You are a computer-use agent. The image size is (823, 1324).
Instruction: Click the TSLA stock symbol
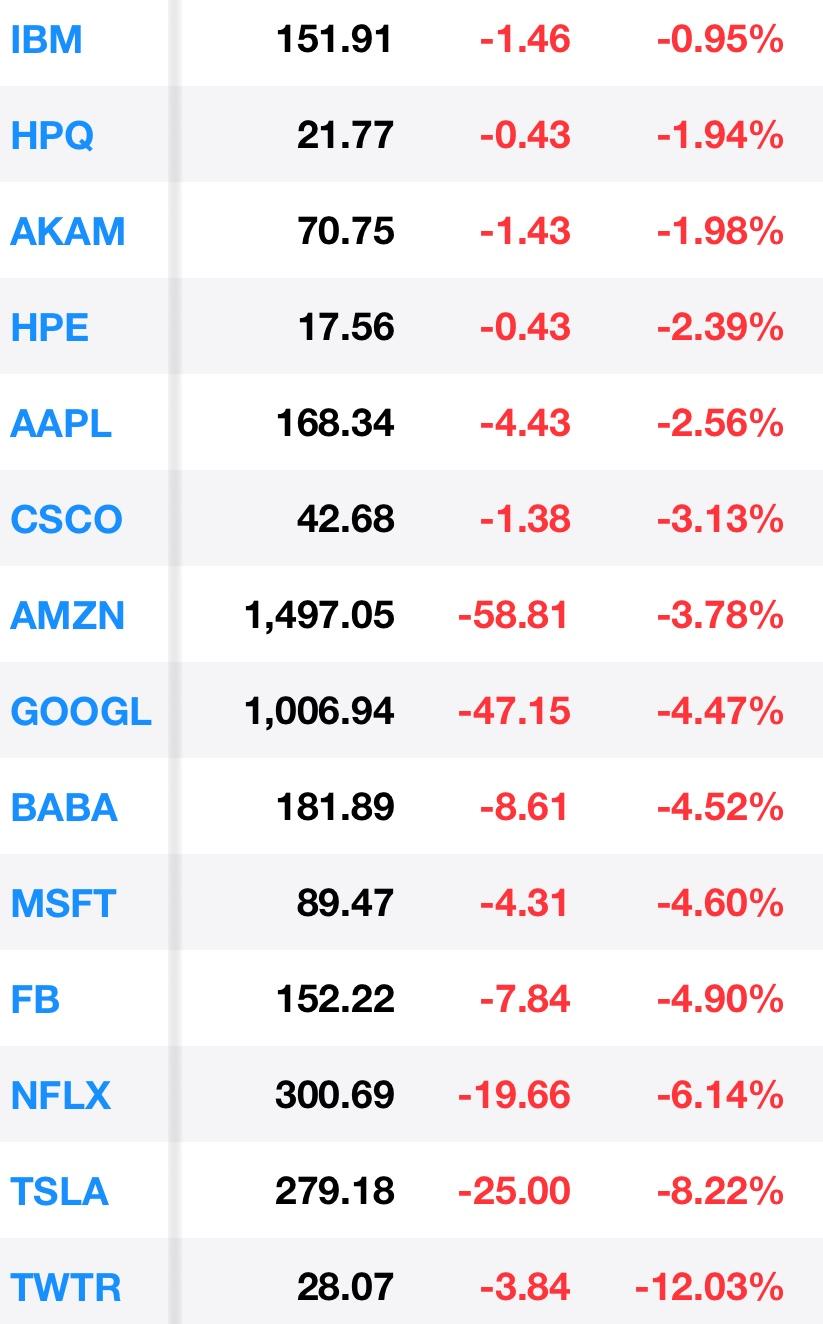pos(59,1192)
